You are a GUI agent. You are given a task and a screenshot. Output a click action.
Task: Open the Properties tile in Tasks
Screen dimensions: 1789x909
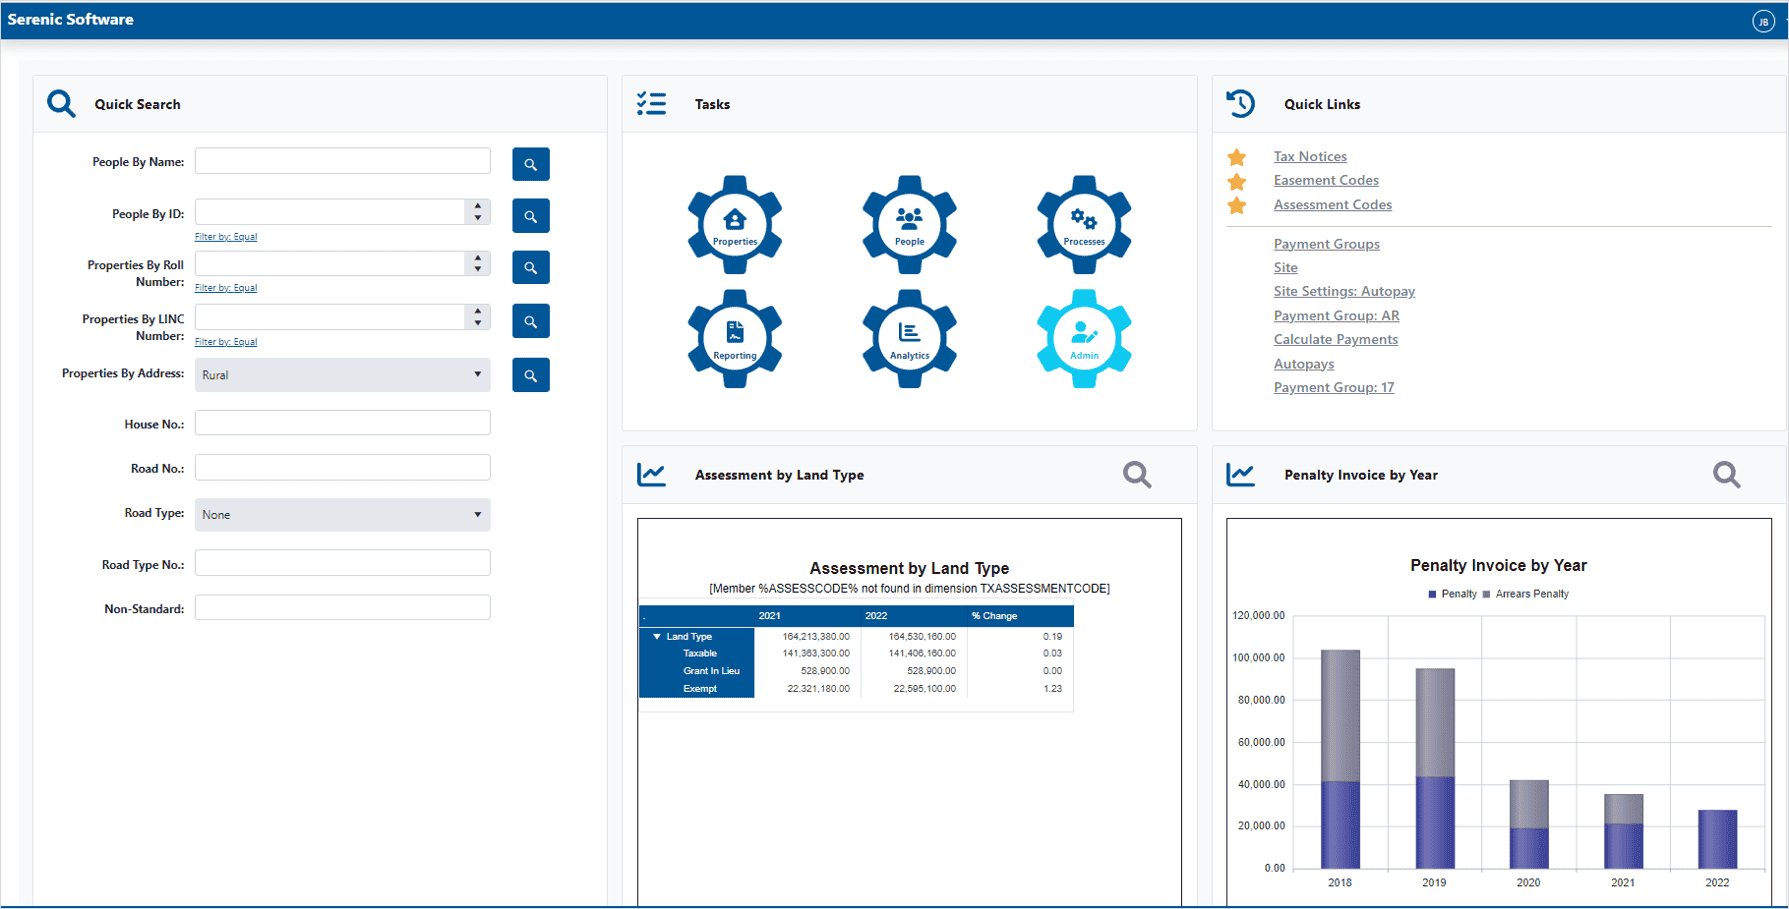coord(735,223)
